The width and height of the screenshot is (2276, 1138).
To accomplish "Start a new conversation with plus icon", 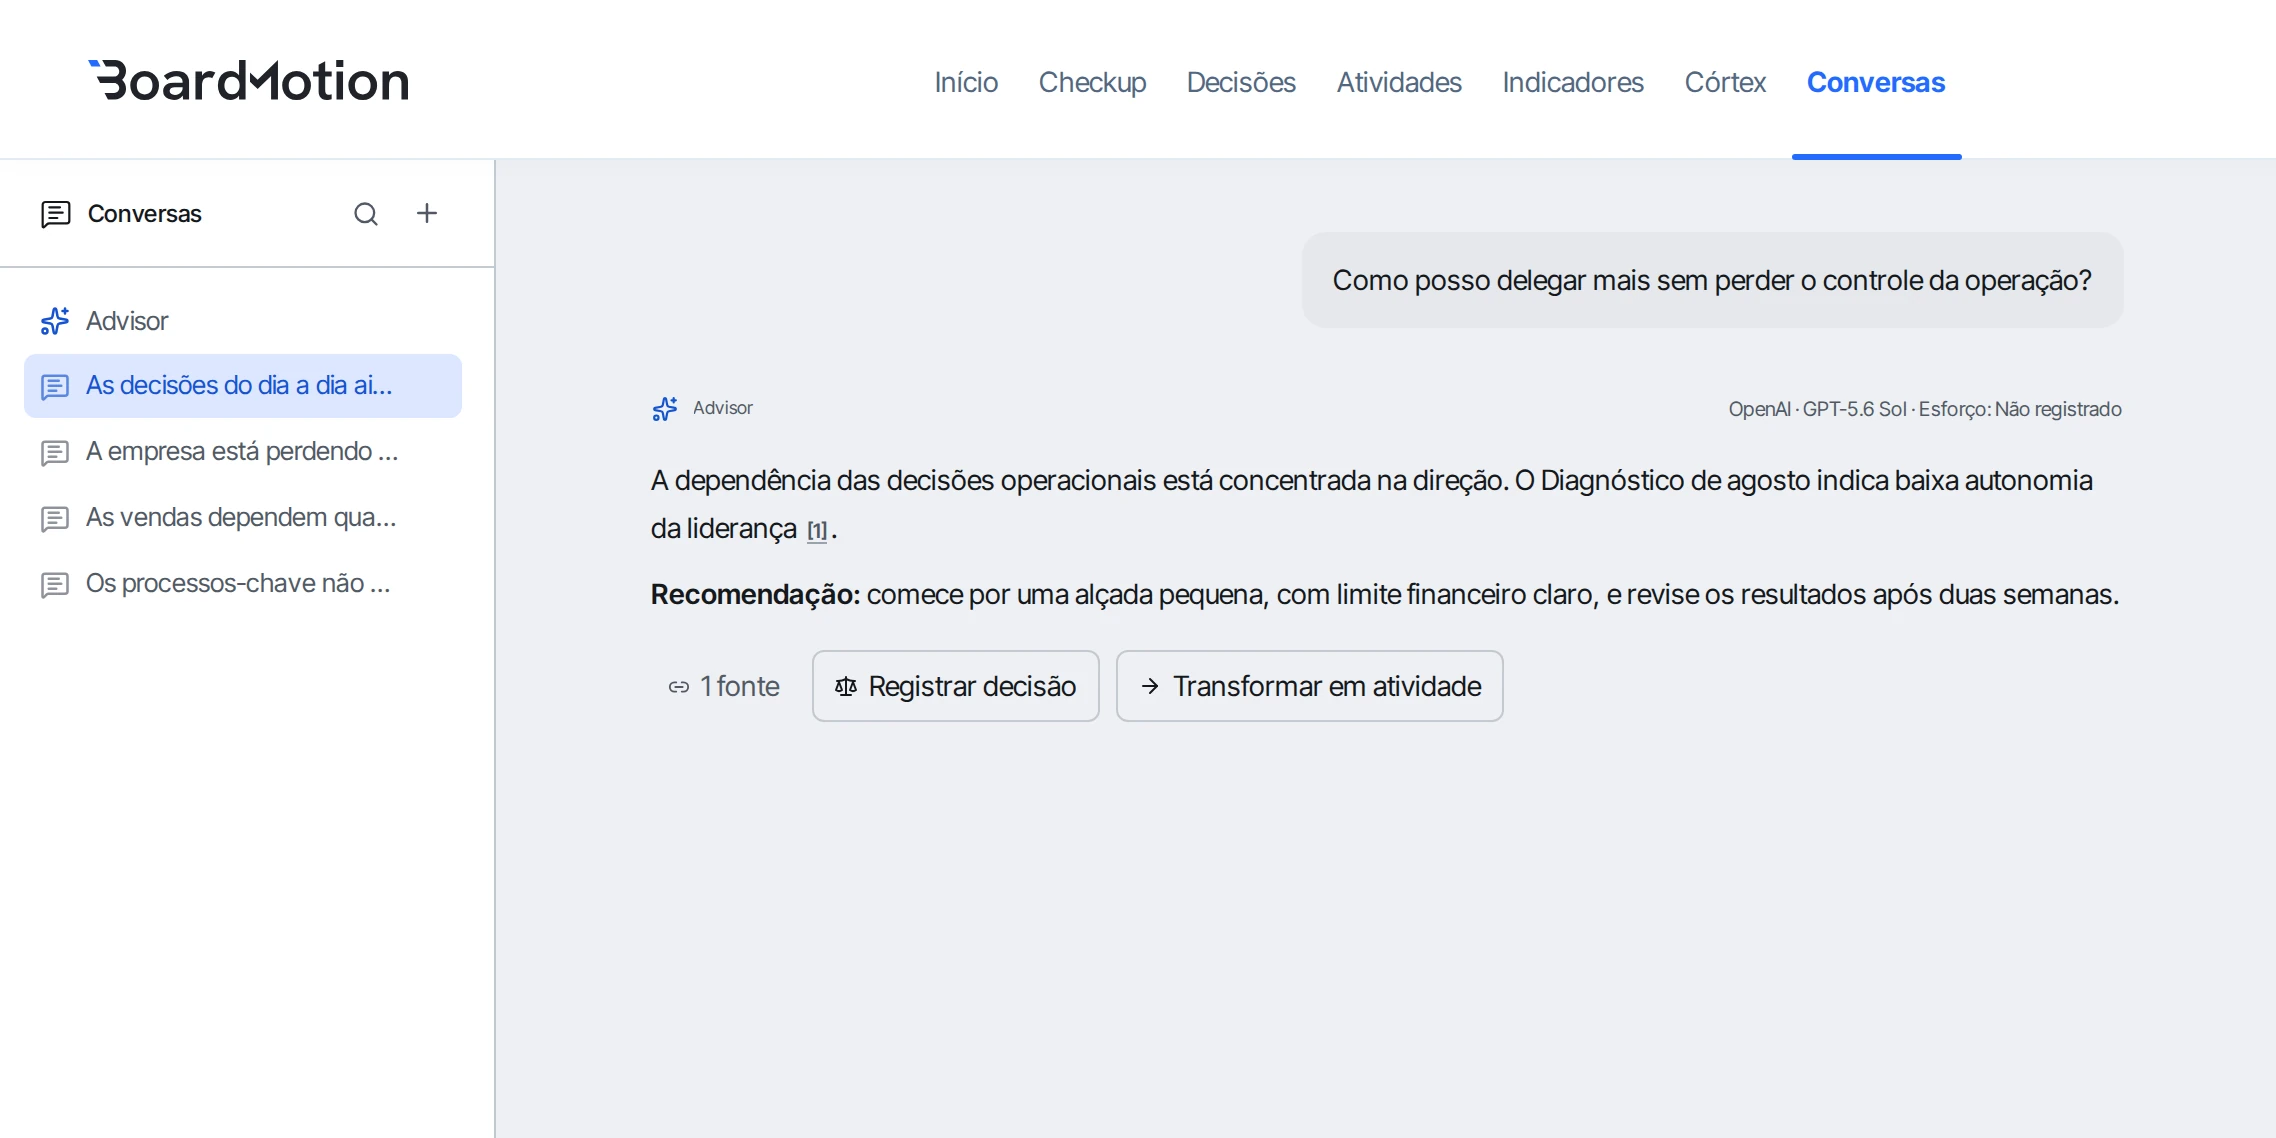I will (427, 213).
